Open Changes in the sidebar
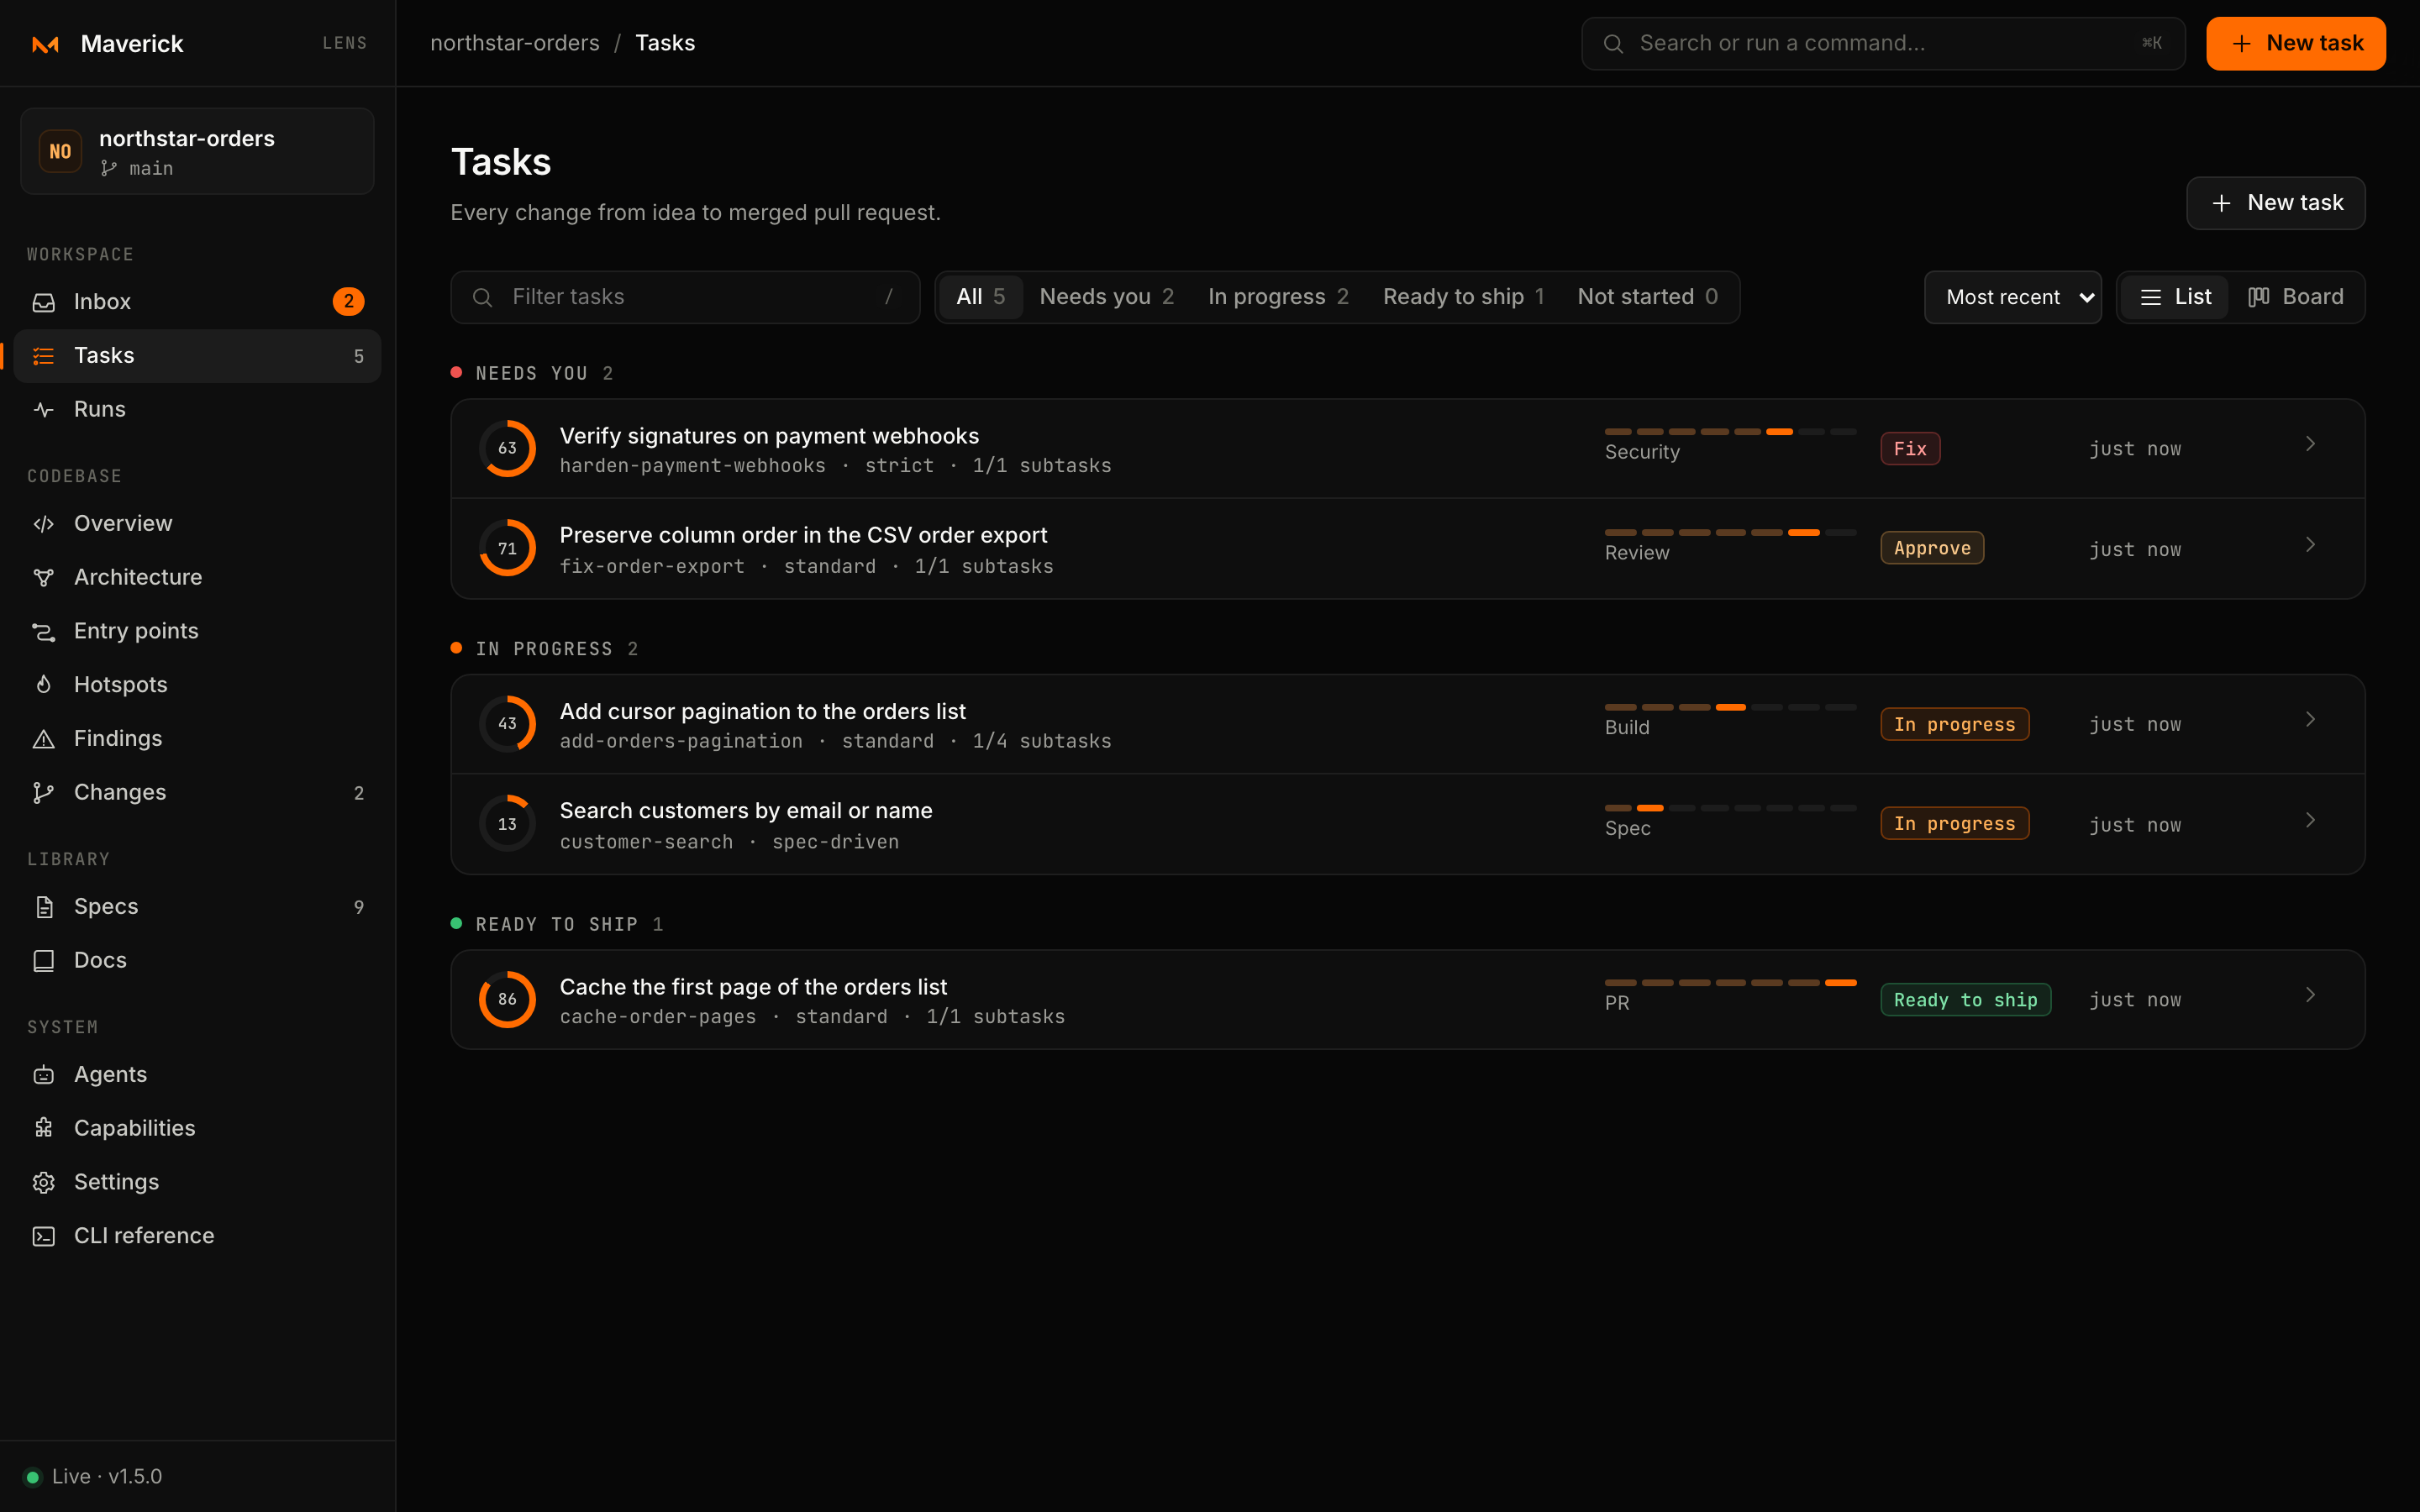Screen dimensions: 2420x1512 click(x=197, y=792)
